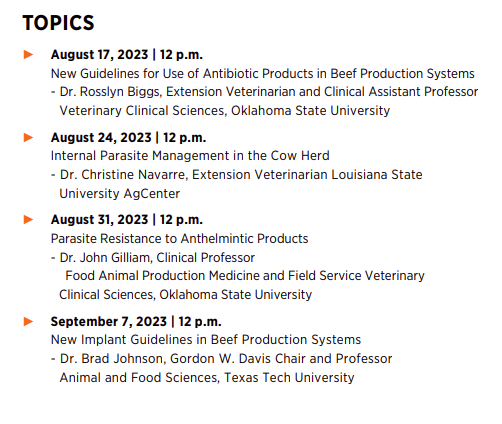Select the September 7, 2023 date line
This screenshot has height=424, width=502.
pos(136,321)
